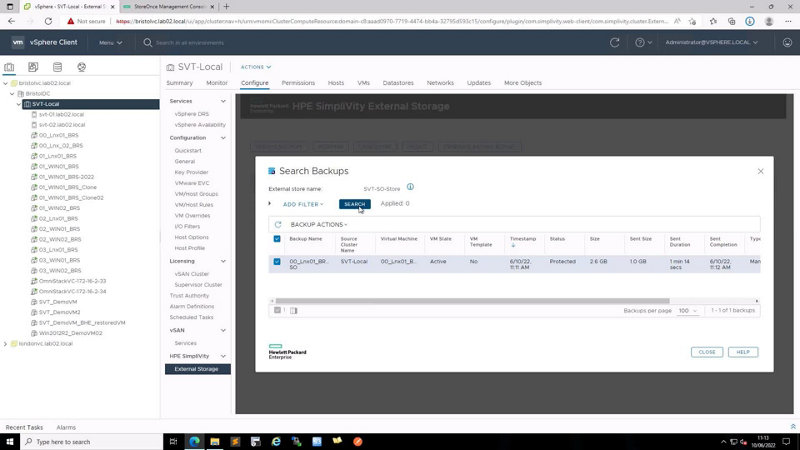
Task: Go back in the browser
Action: click(x=12, y=21)
